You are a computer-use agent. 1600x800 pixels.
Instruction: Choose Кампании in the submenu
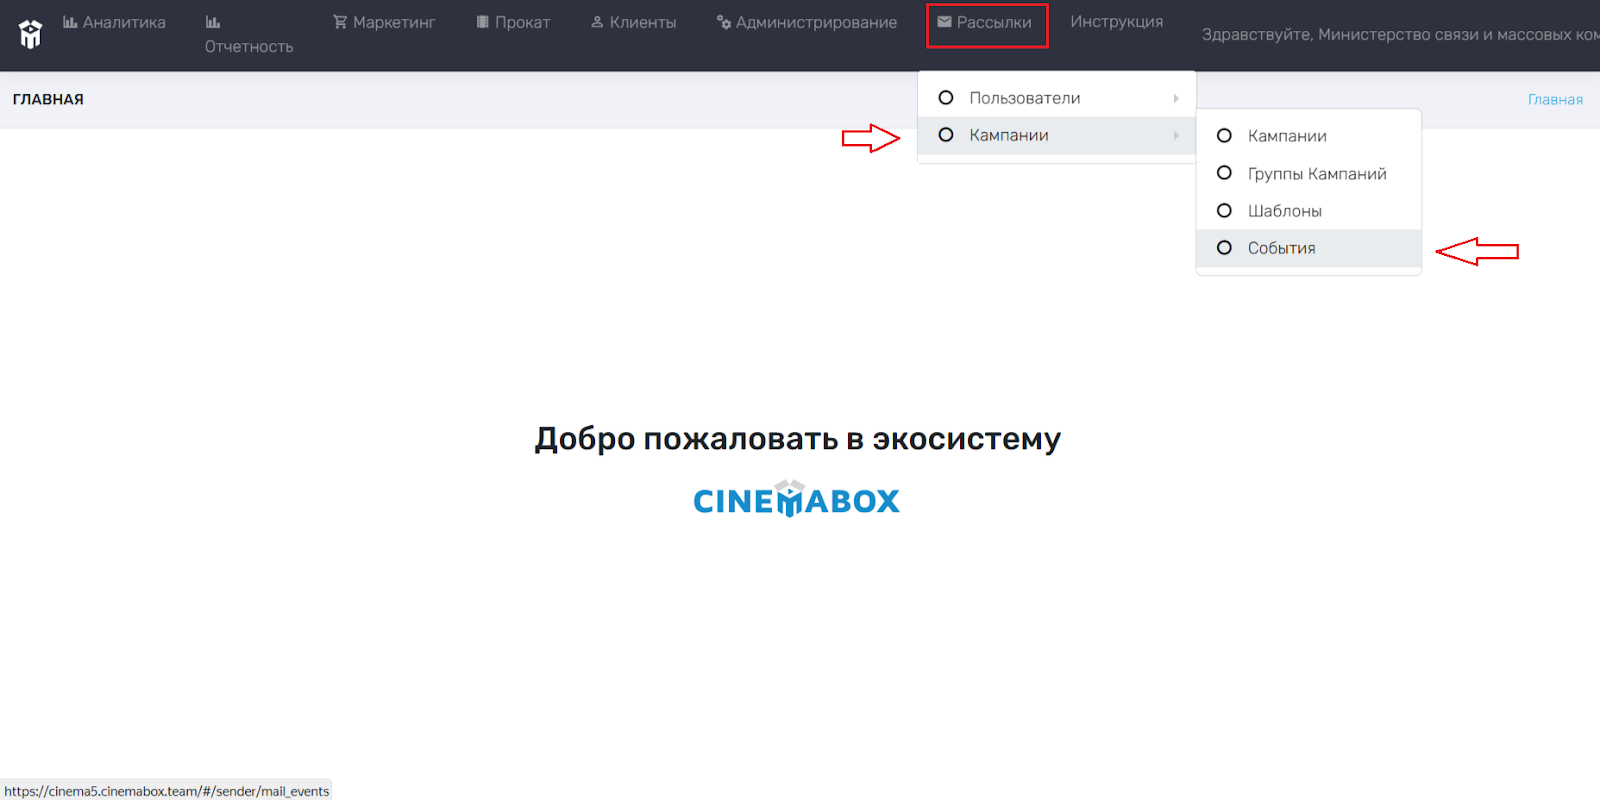click(x=1309, y=136)
